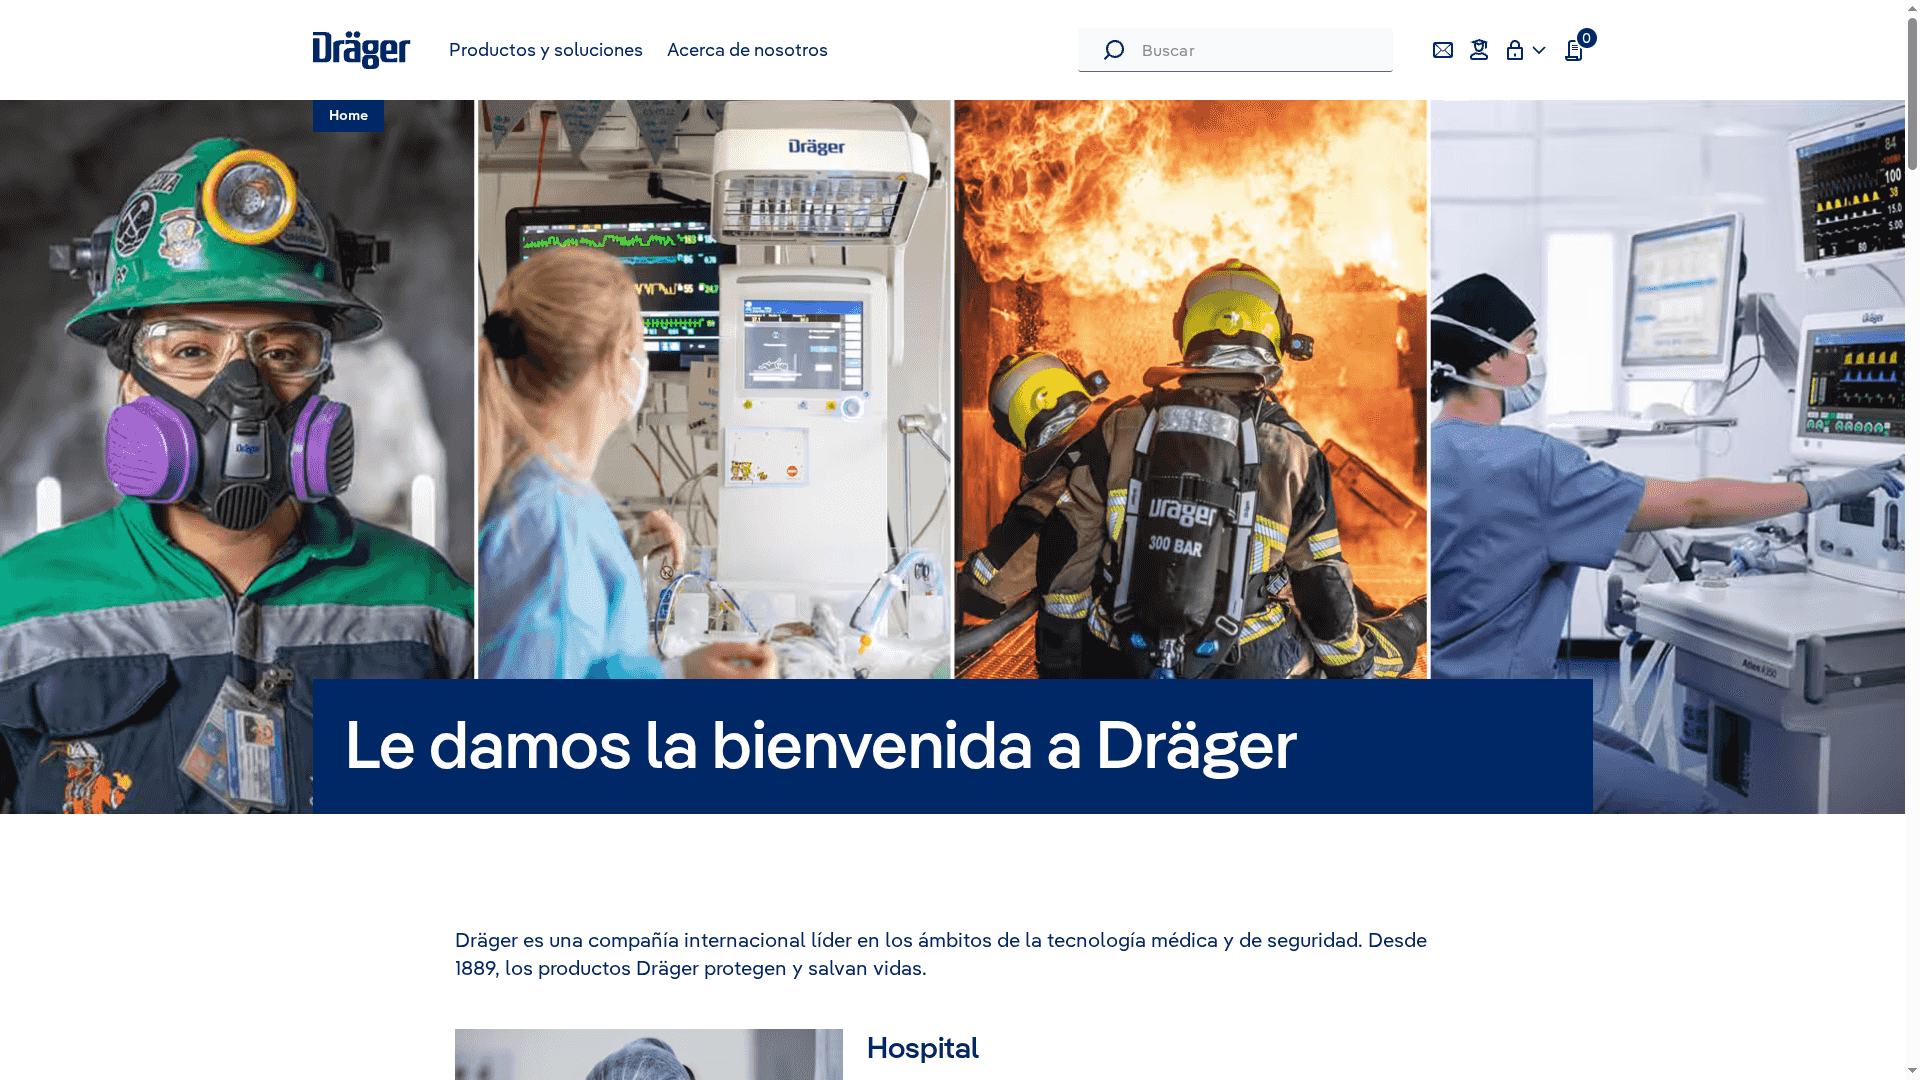Click the zero counter badge on the request list
Screen dimensions: 1920x1080
(x=1587, y=38)
